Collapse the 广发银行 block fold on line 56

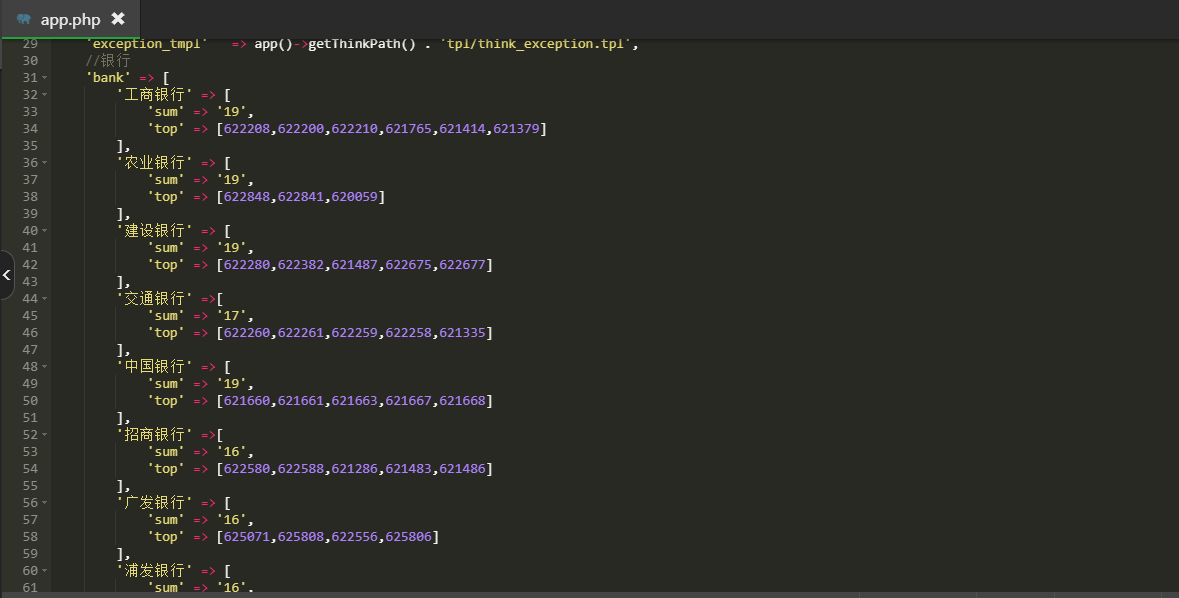click(x=44, y=502)
